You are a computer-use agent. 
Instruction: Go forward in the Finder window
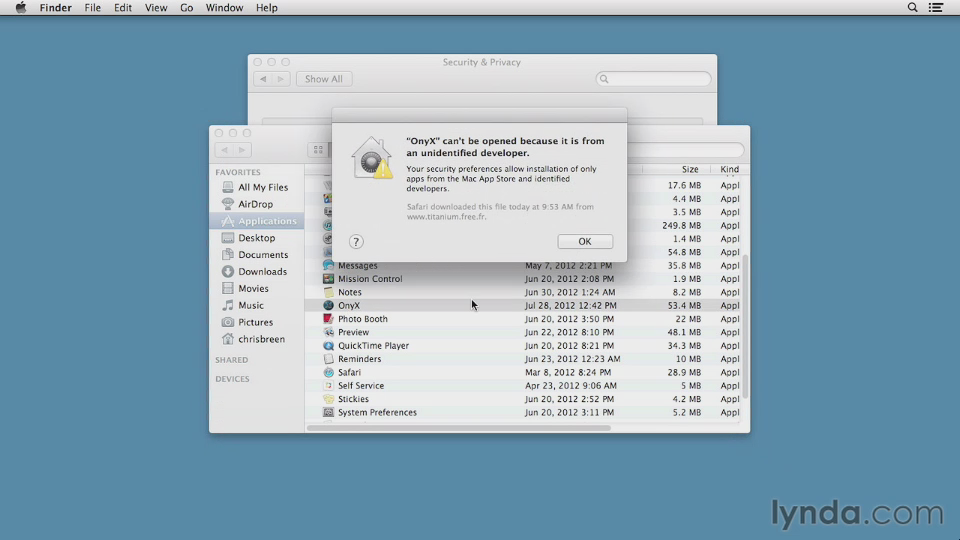tap(242, 150)
